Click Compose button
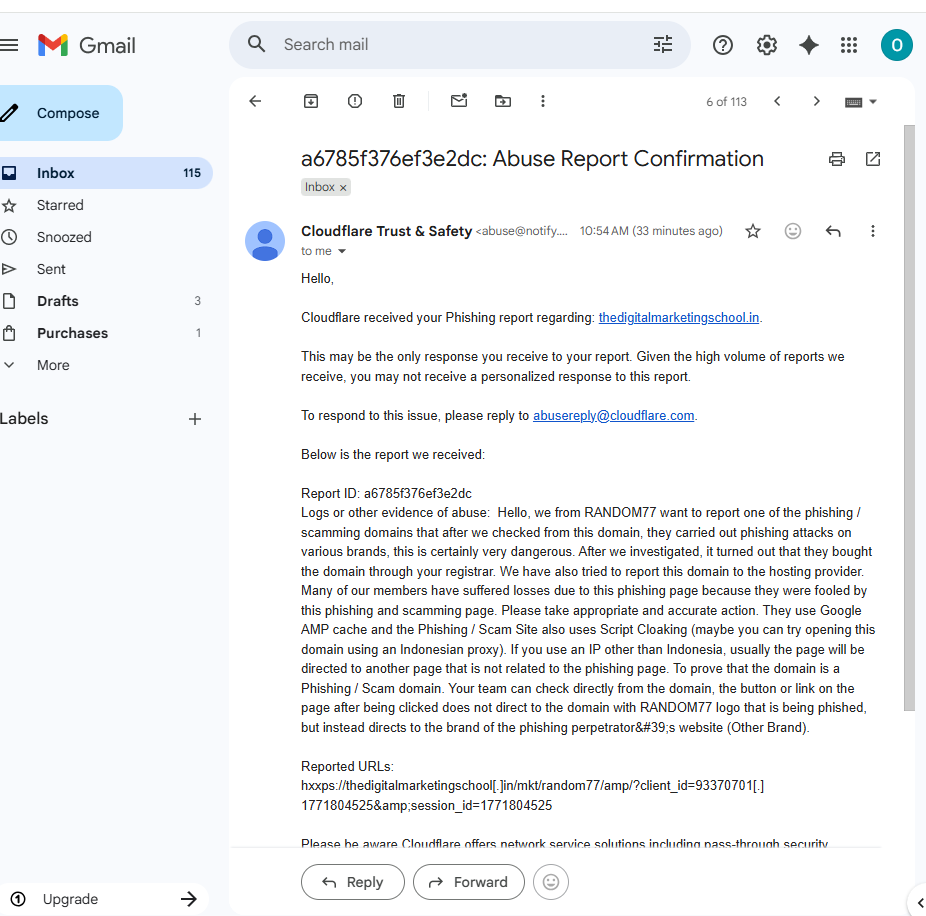 [x=61, y=113]
